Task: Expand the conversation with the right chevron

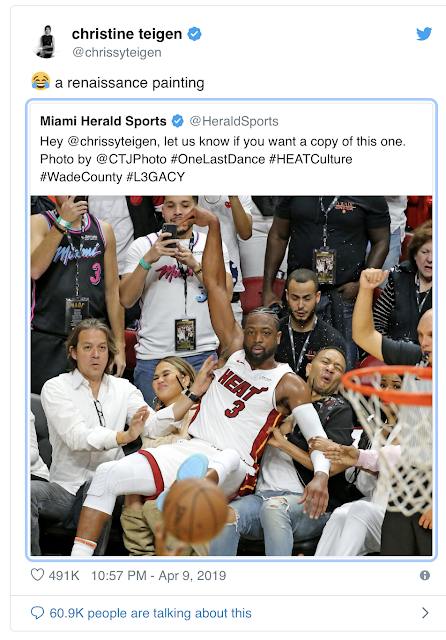Action: [425, 613]
